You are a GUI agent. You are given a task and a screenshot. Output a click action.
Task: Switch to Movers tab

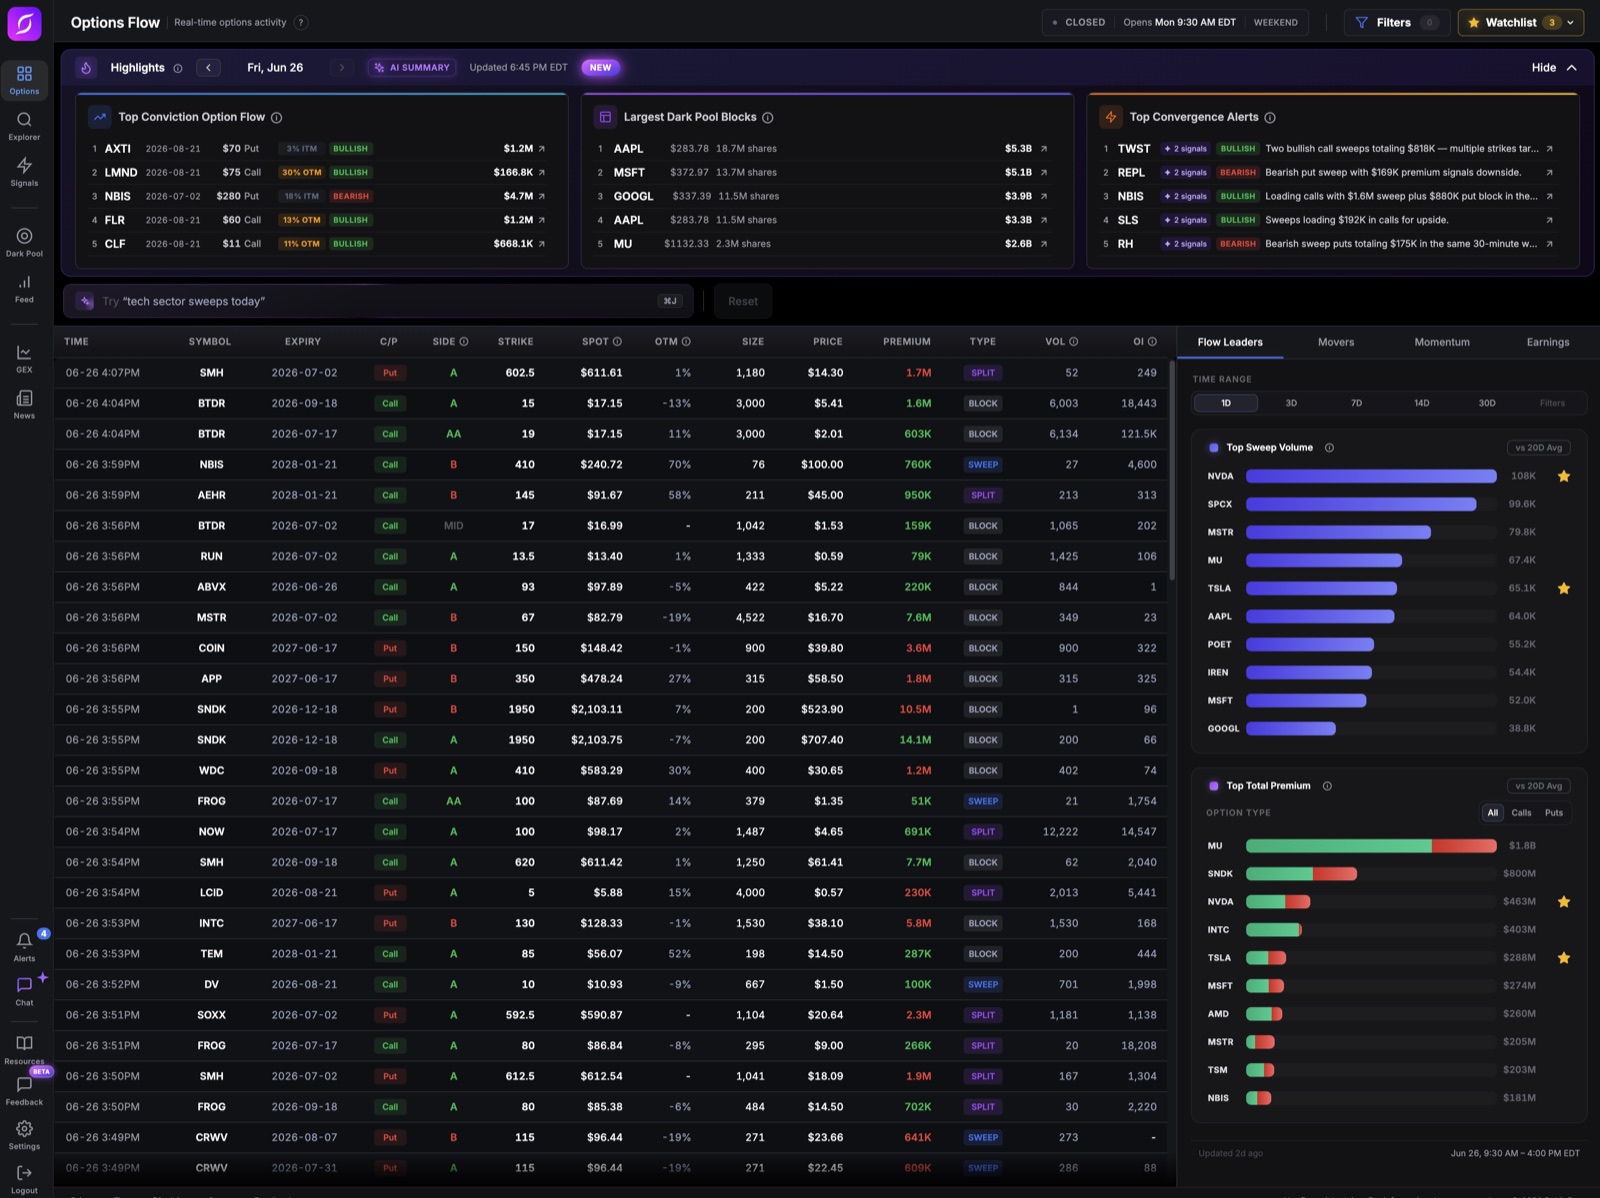1336,342
